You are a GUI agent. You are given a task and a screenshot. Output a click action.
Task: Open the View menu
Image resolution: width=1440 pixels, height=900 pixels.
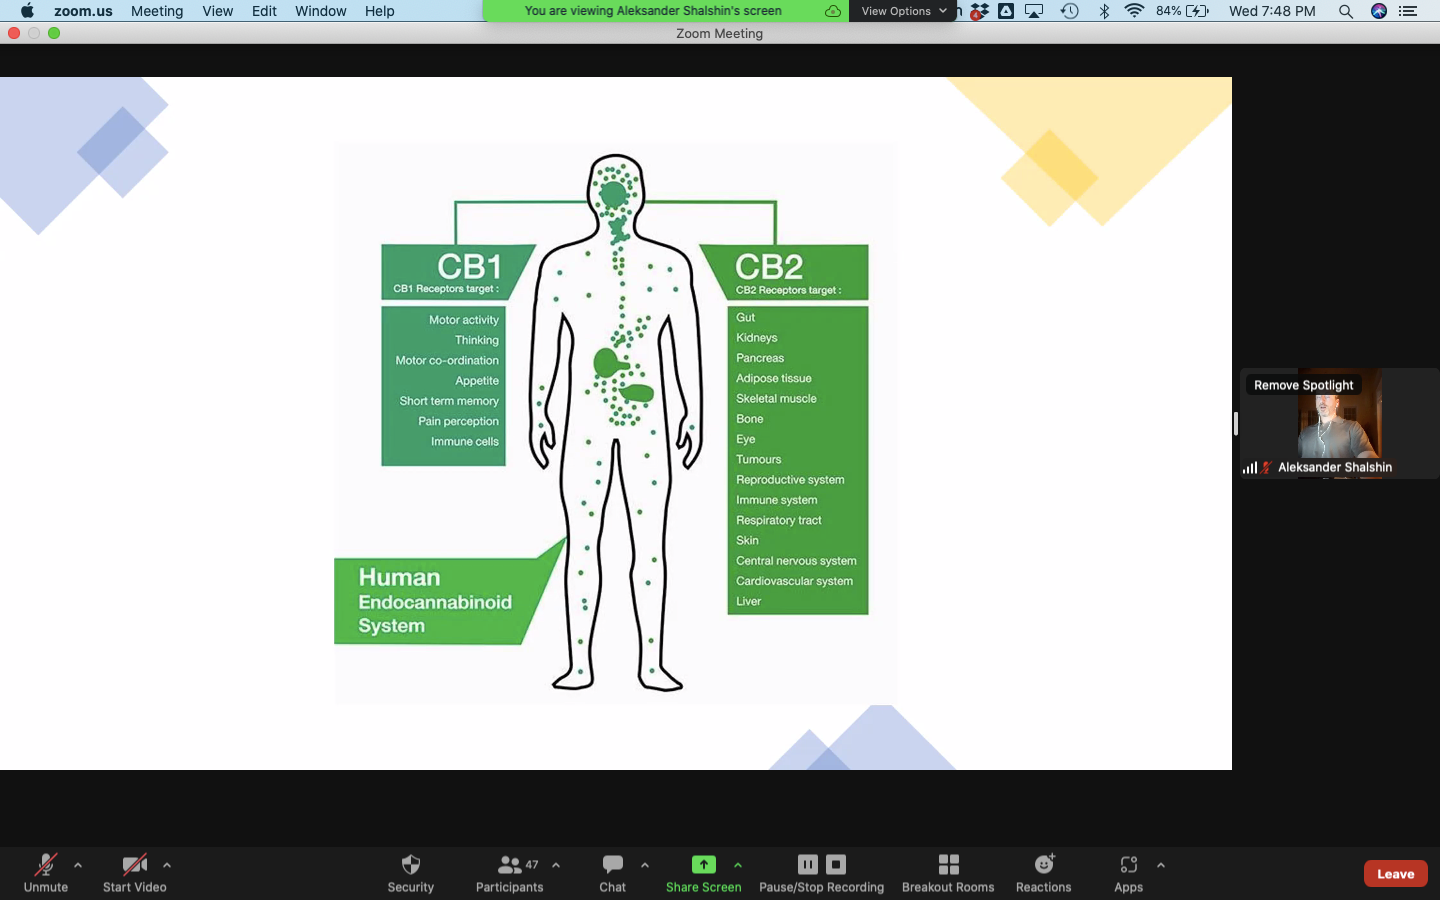pyautogui.click(x=217, y=11)
